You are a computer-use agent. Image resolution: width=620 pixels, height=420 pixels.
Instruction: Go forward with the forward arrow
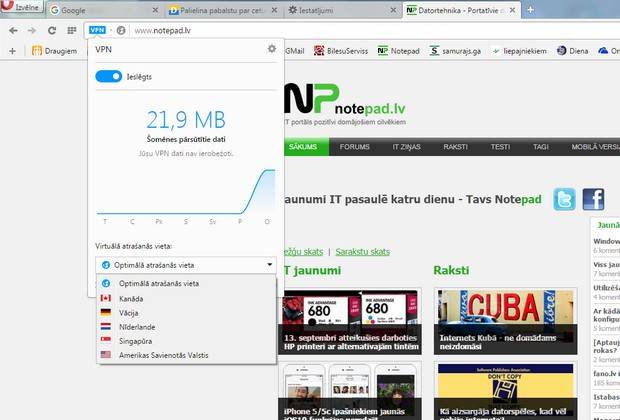click(x=32, y=30)
